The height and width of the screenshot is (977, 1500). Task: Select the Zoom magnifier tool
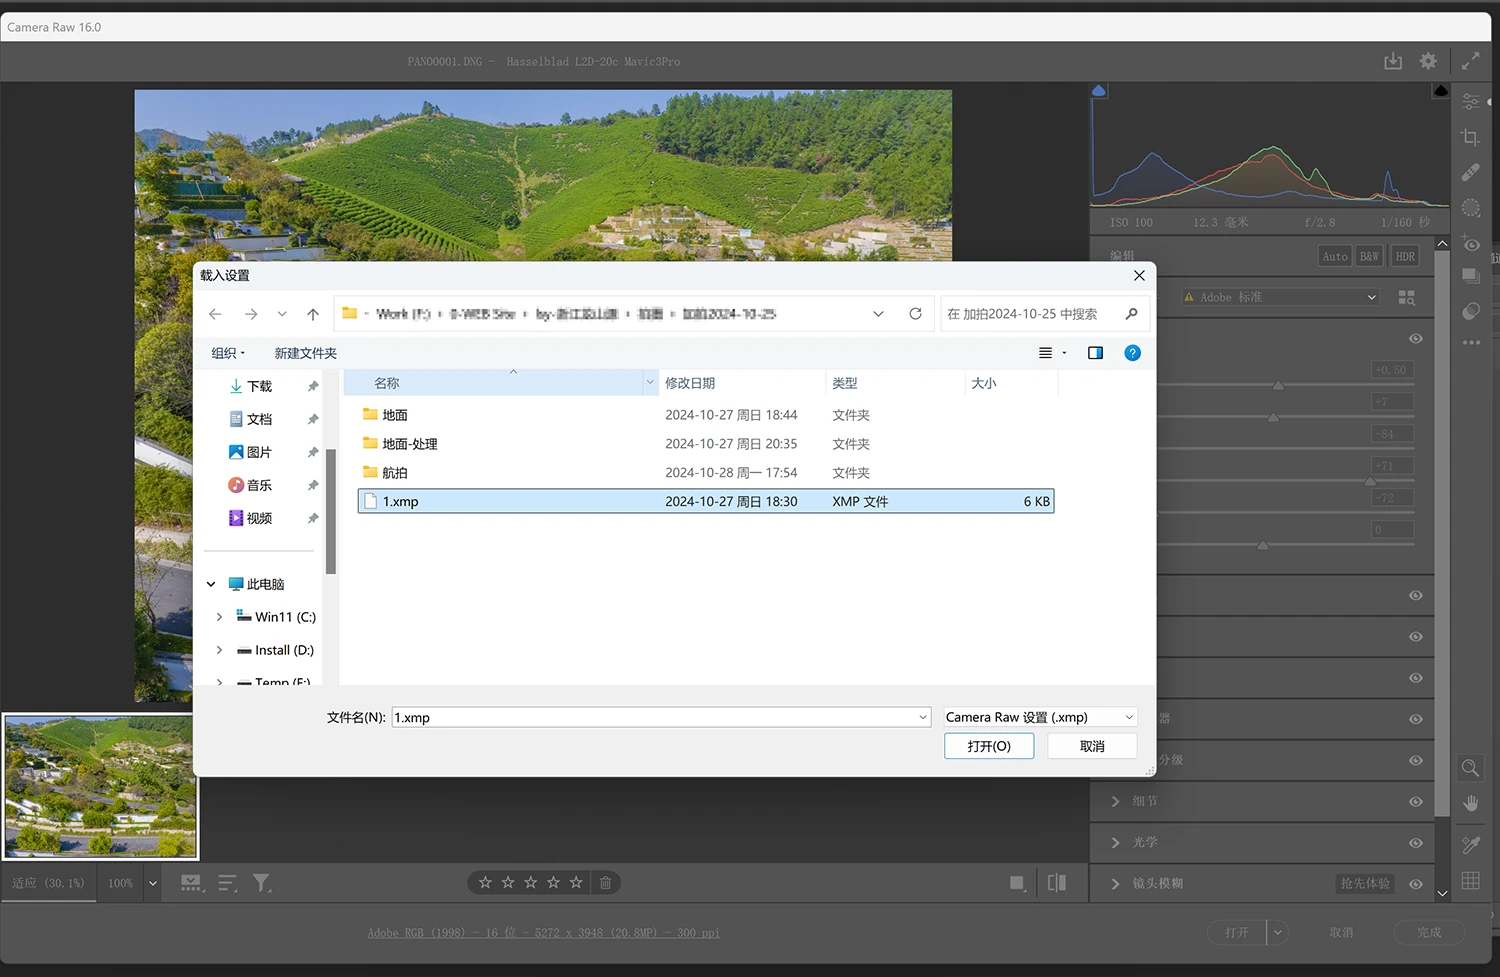[1470, 768]
